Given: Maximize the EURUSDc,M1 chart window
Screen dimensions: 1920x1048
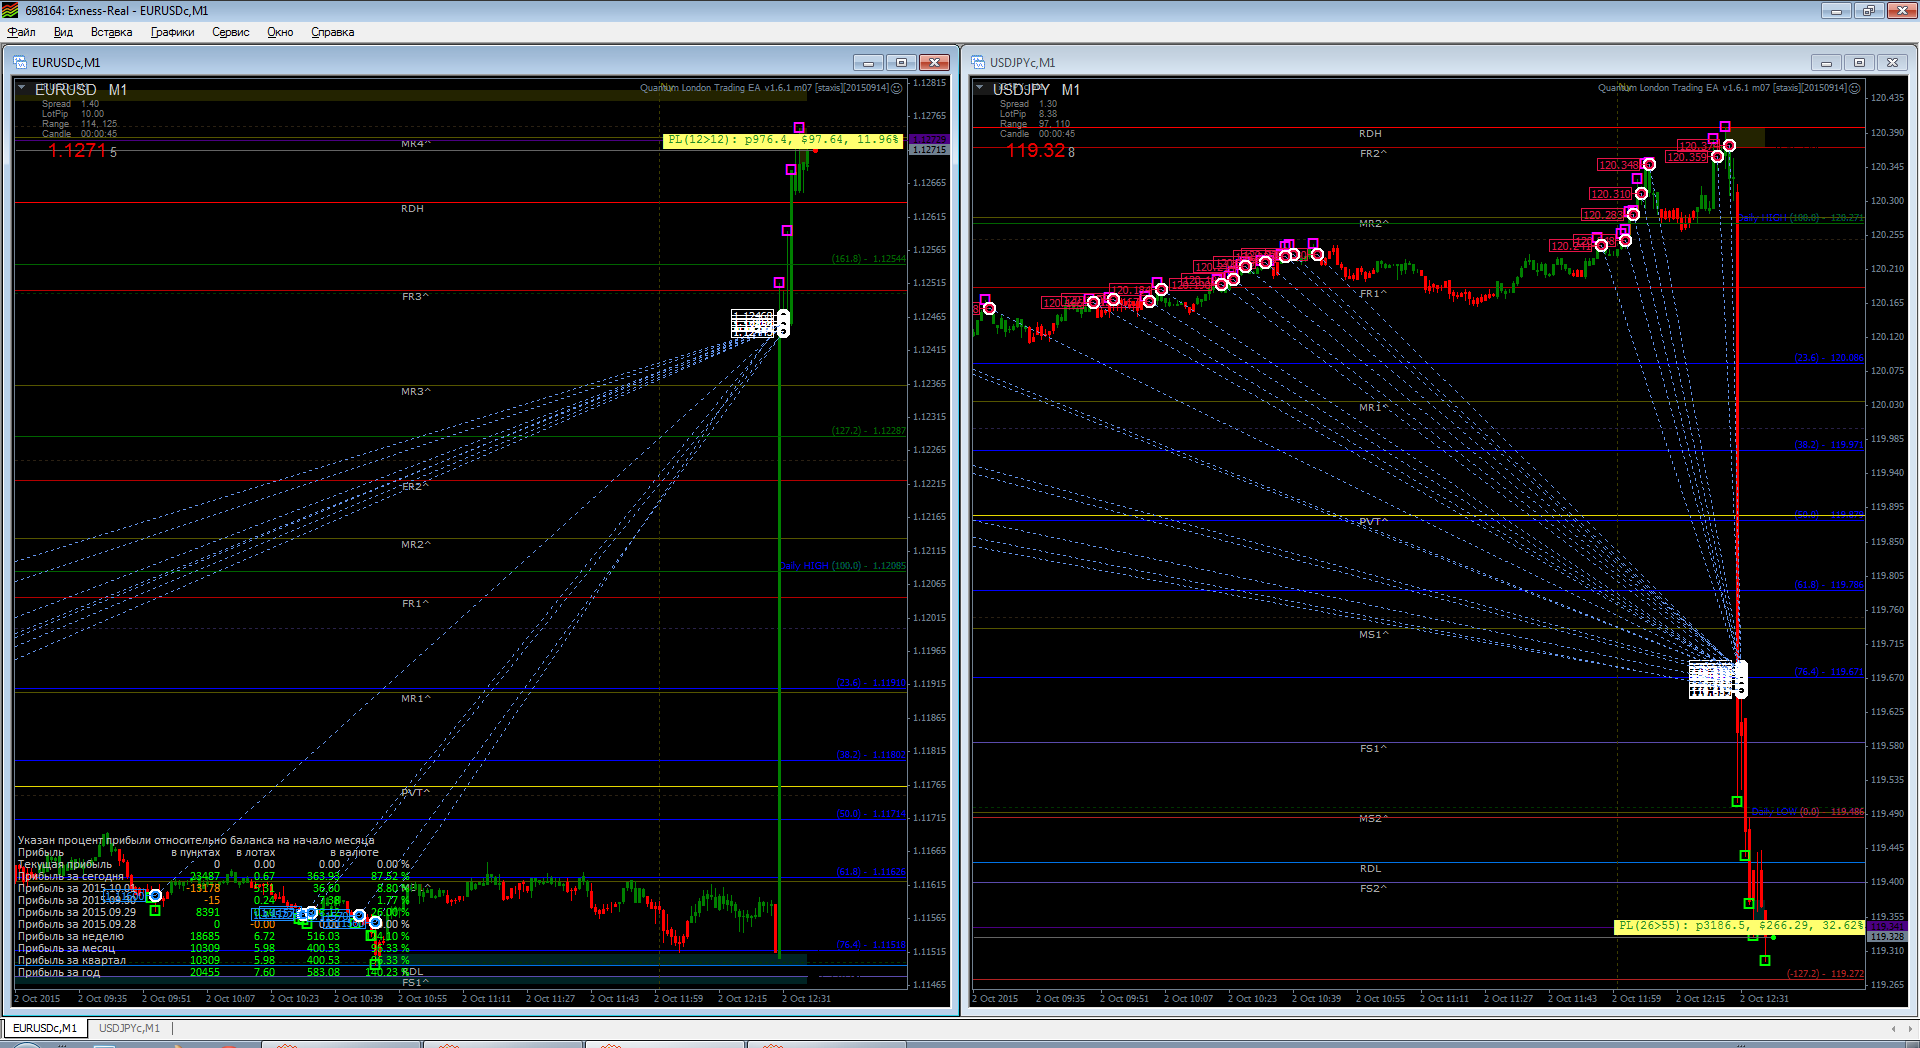Looking at the screenshot, I should click(901, 62).
